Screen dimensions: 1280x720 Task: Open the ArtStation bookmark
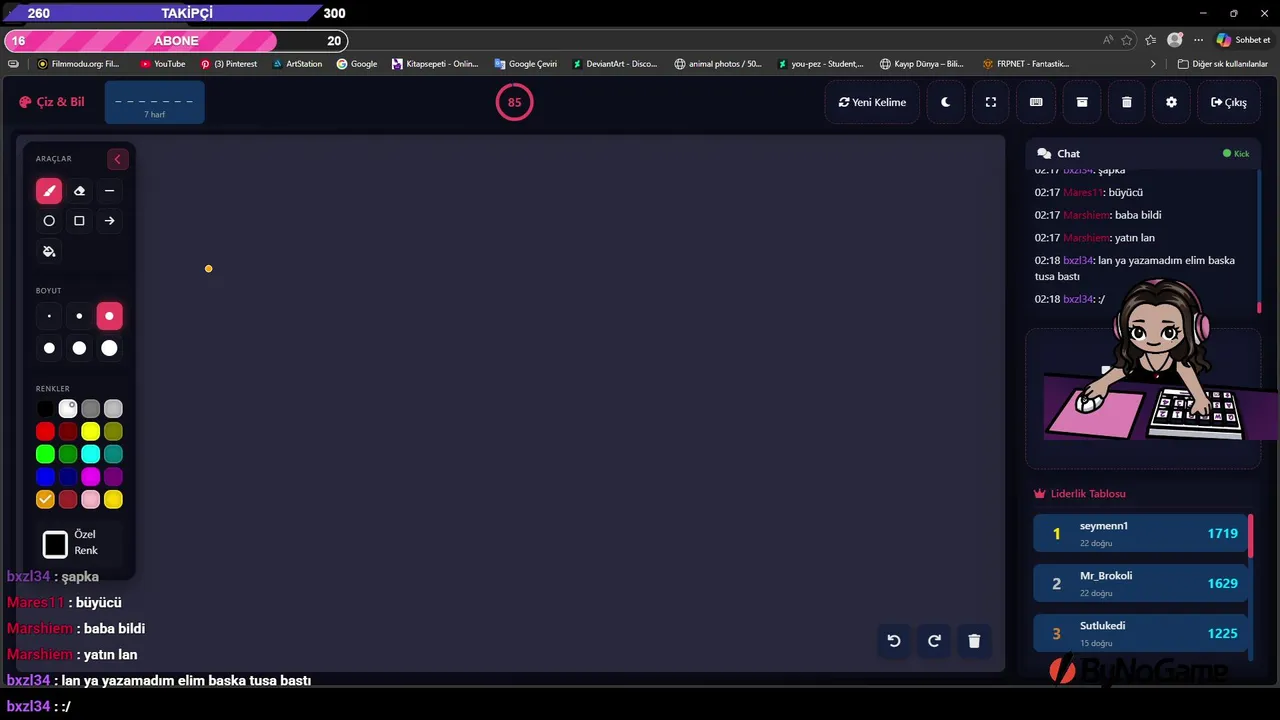click(x=297, y=64)
